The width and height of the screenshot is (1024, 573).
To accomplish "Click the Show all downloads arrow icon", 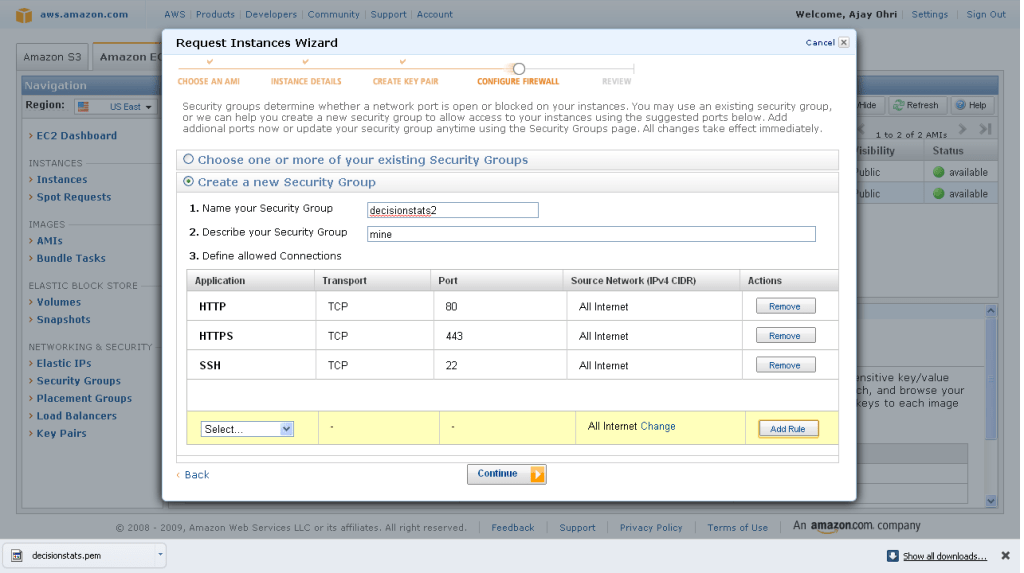I will pos(892,556).
